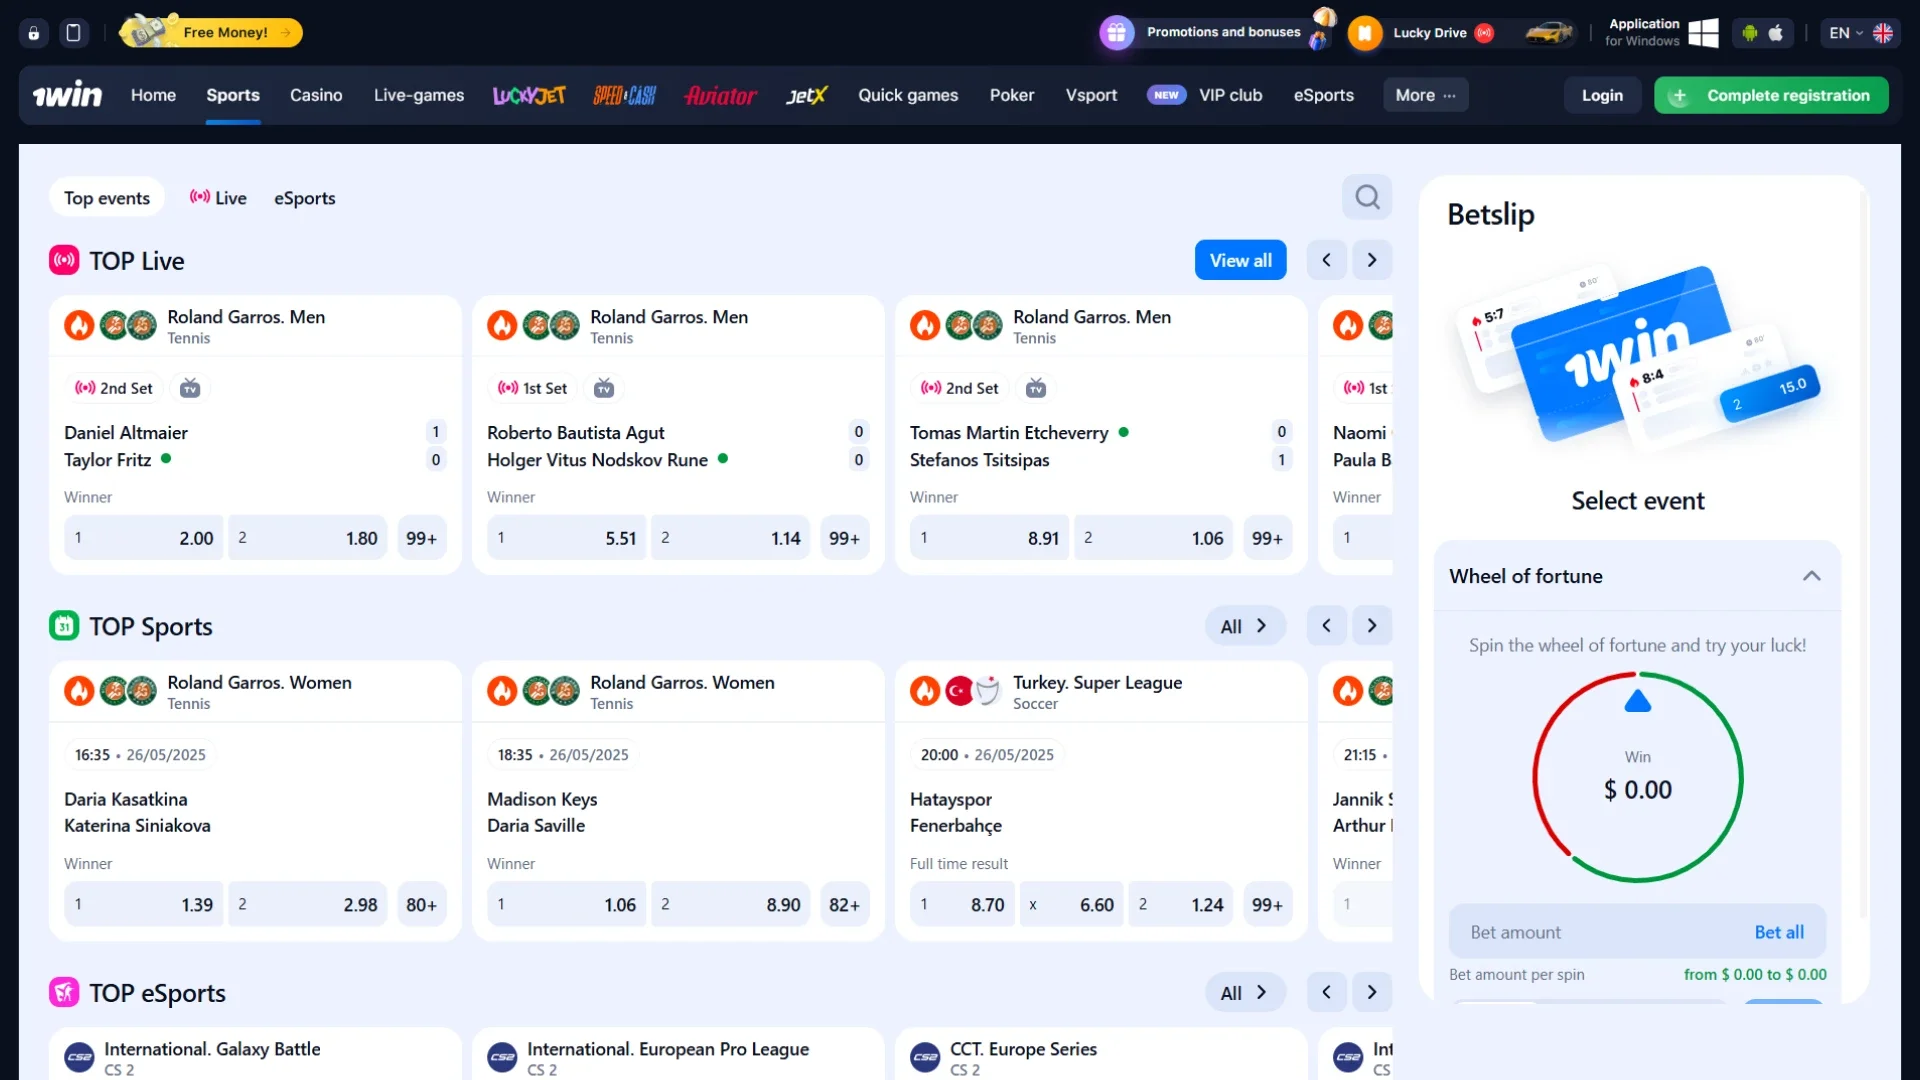Open 80+ markets for Kasatkina match
Screen dimensions: 1920x1080
pos(422,904)
